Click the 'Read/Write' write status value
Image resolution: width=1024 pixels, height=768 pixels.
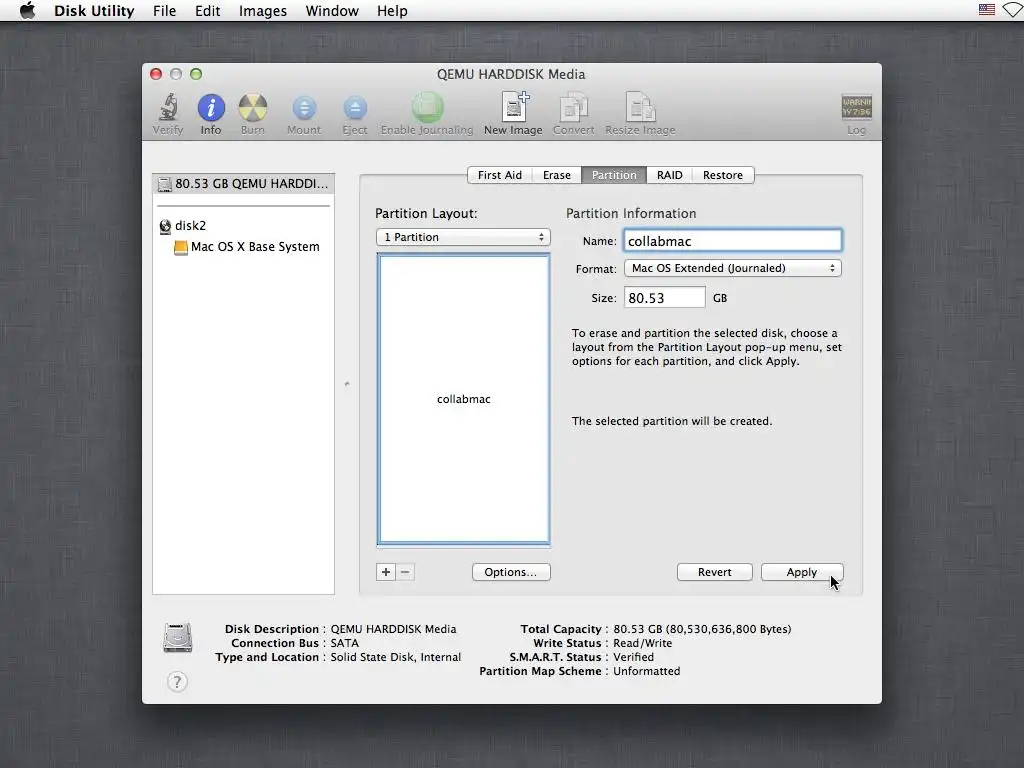642,643
